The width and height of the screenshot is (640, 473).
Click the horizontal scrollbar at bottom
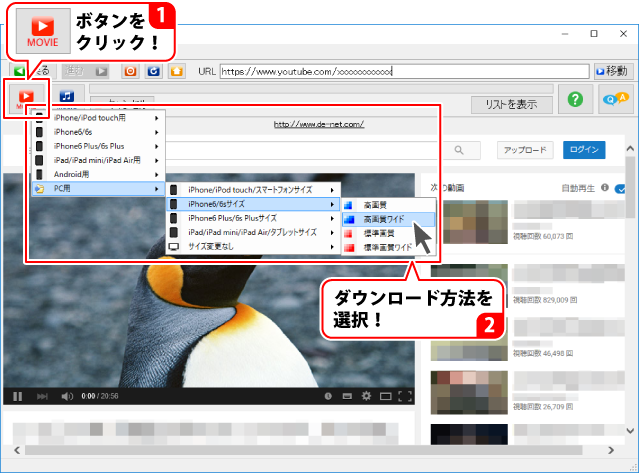click(x=303, y=450)
